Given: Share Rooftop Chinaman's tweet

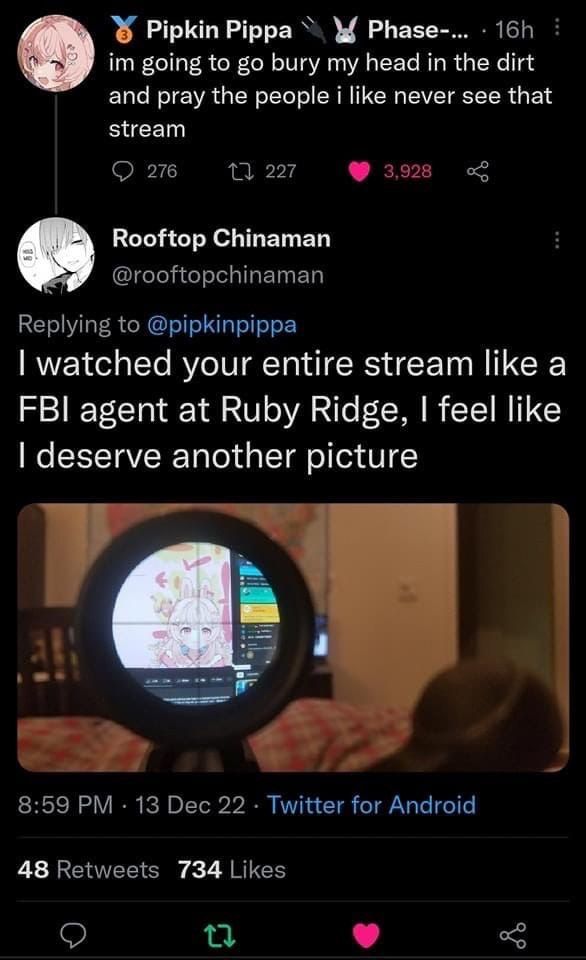Looking at the screenshot, I should [513, 934].
